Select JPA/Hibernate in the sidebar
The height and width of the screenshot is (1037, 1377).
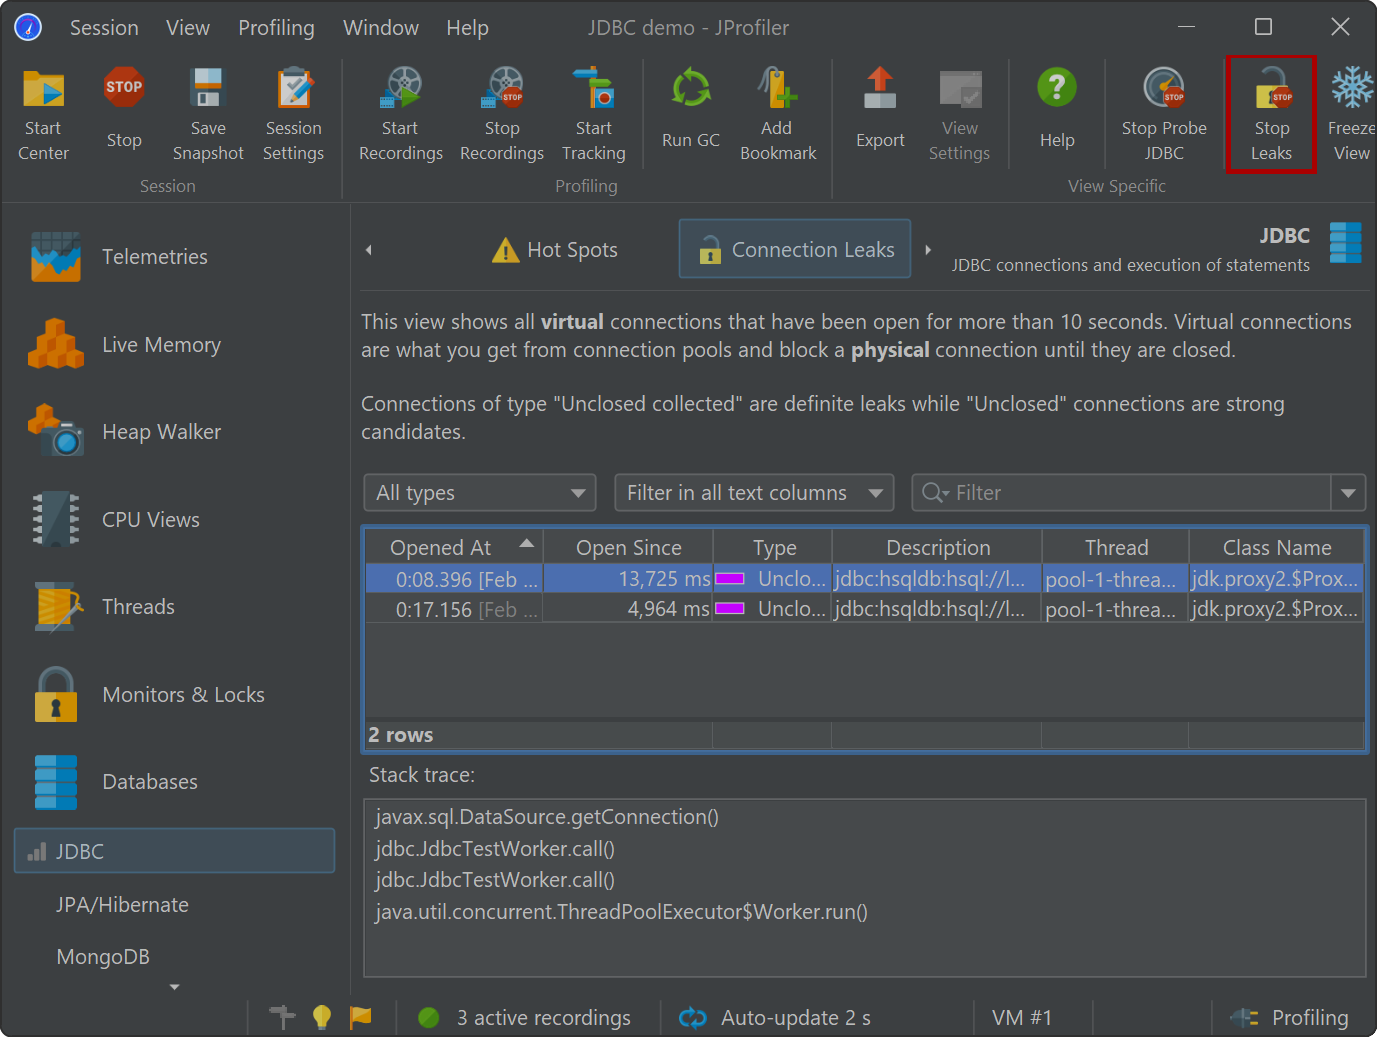pyautogui.click(x=122, y=905)
